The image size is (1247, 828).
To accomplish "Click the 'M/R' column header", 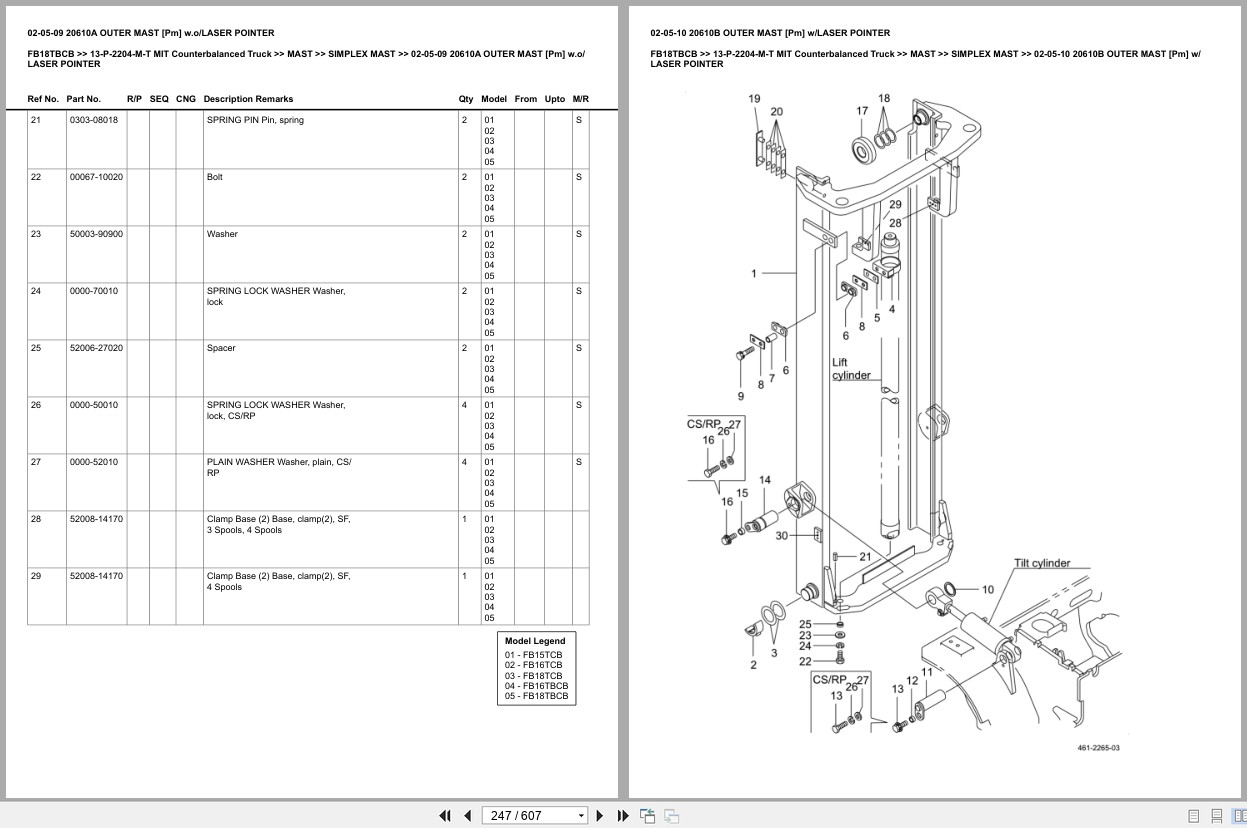I will (x=581, y=99).
